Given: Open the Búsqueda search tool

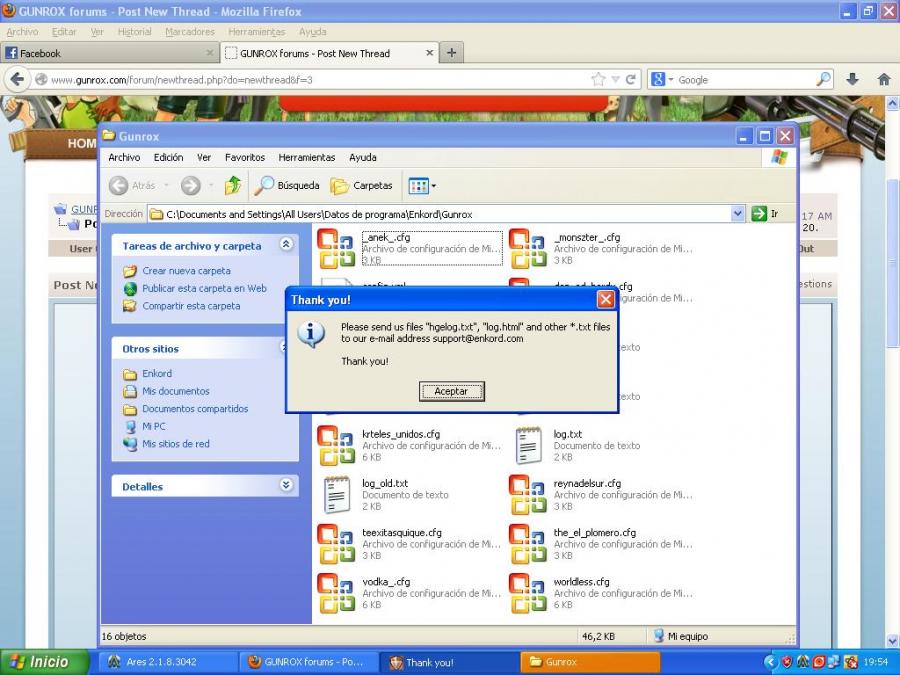Looking at the screenshot, I should (x=287, y=185).
